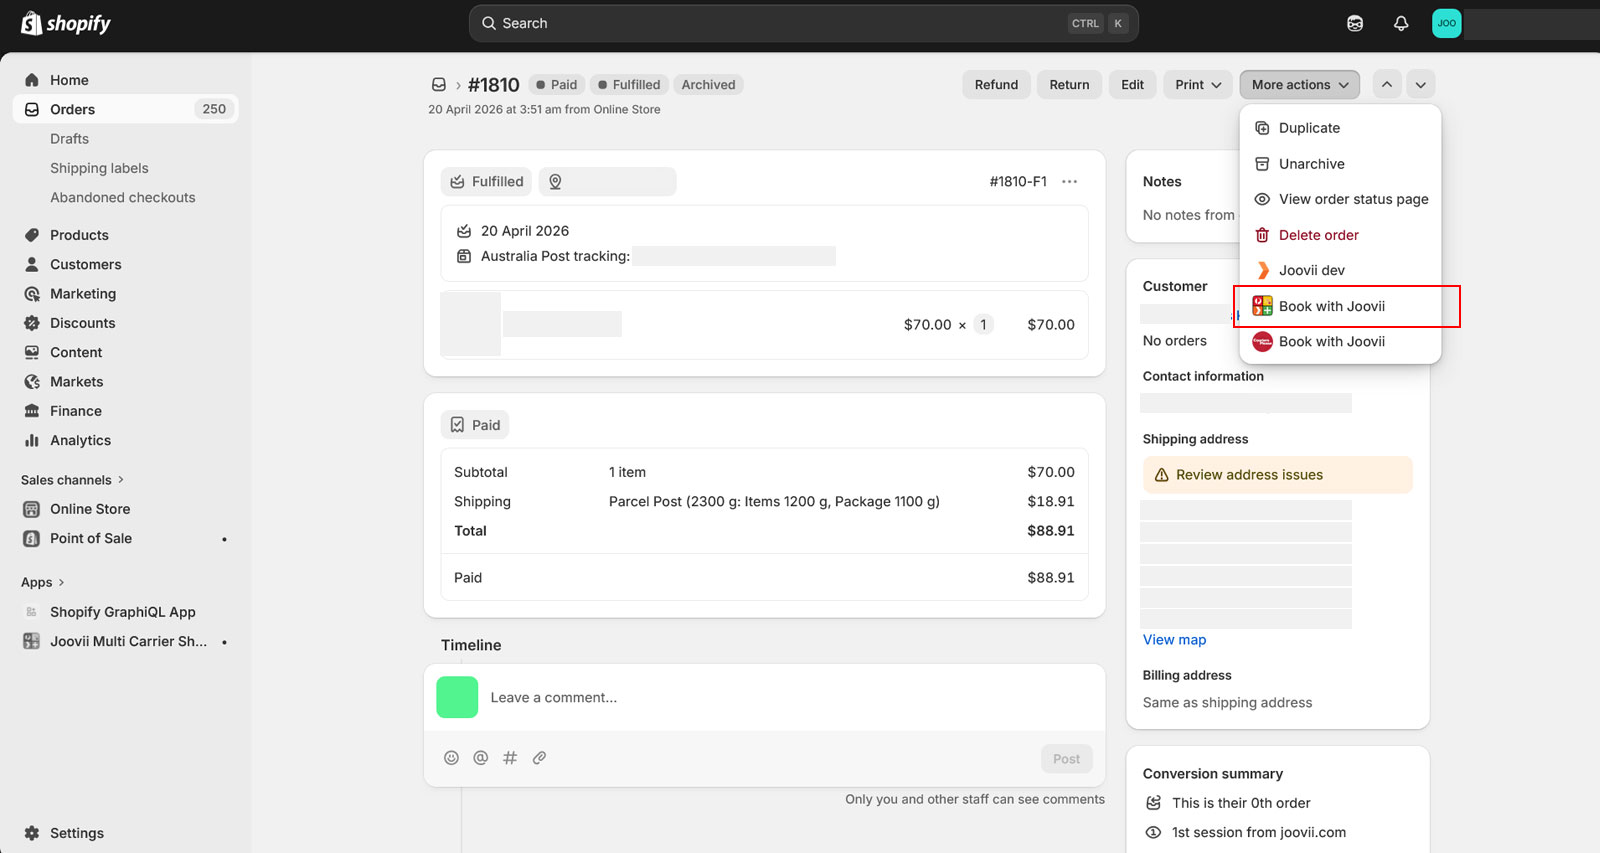
Task: Open the sidekick assistant icon in top bar
Action: tap(1355, 23)
